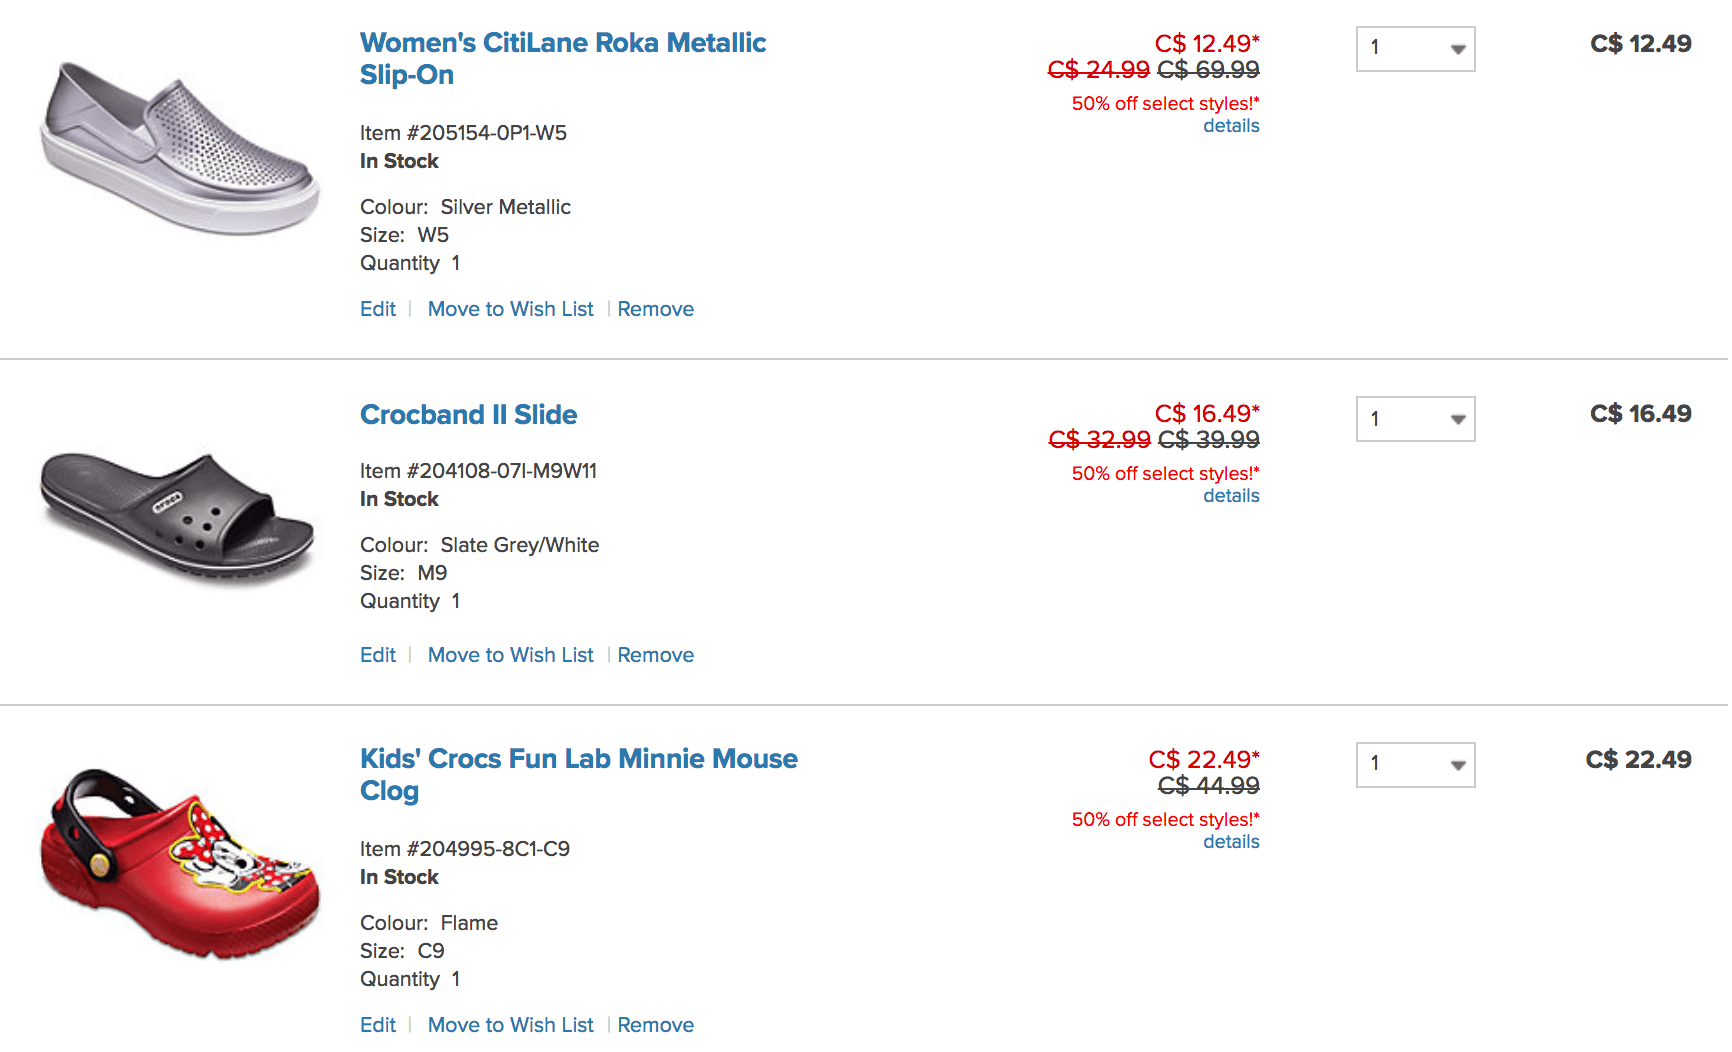The width and height of the screenshot is (1732, 1052).
Task: Open the Crocband II Slide product title
Action: coord(468,415)
